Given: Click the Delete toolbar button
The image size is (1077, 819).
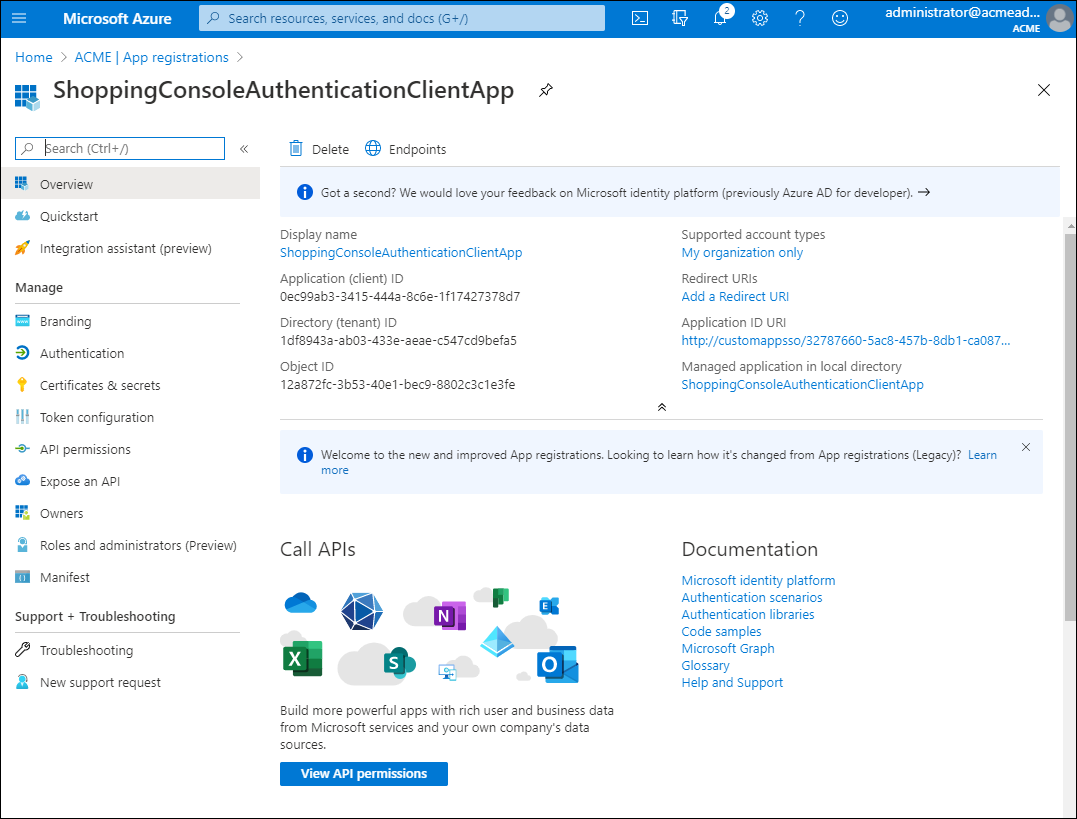Looking at the screenshot, I should pyautogui.click(x=319, y=149).
